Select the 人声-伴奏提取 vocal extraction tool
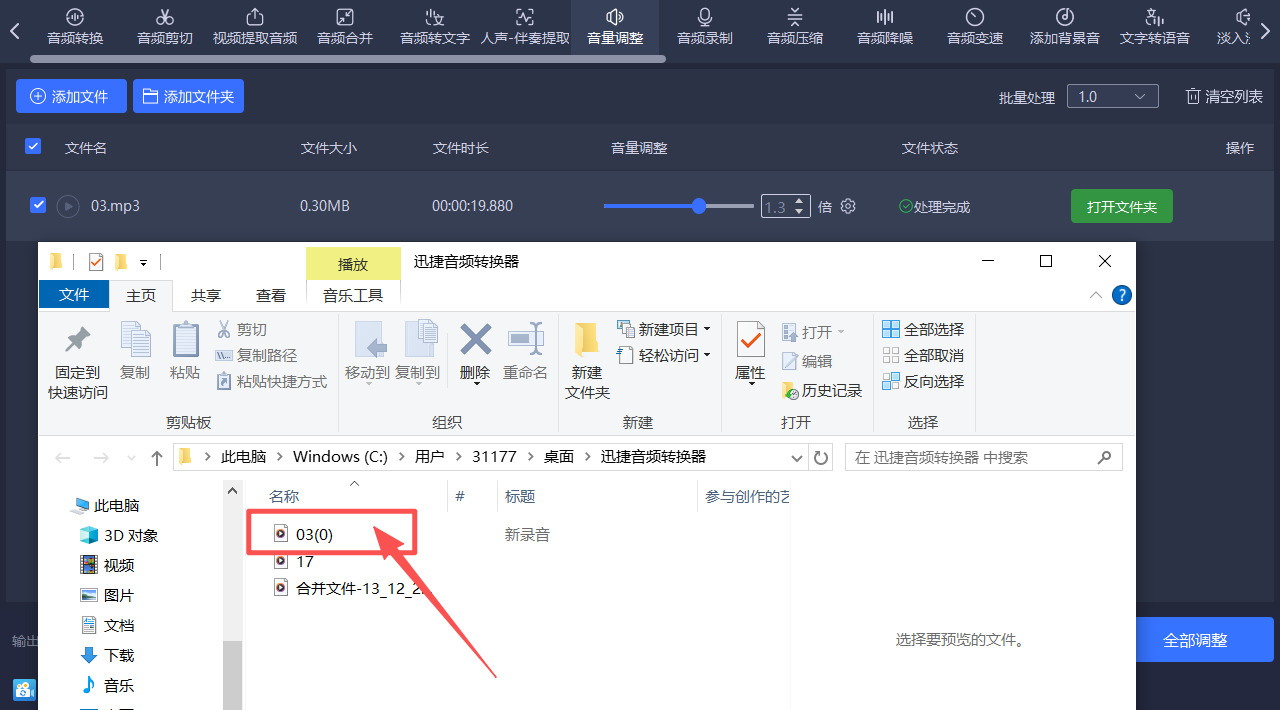 [525, 27]
